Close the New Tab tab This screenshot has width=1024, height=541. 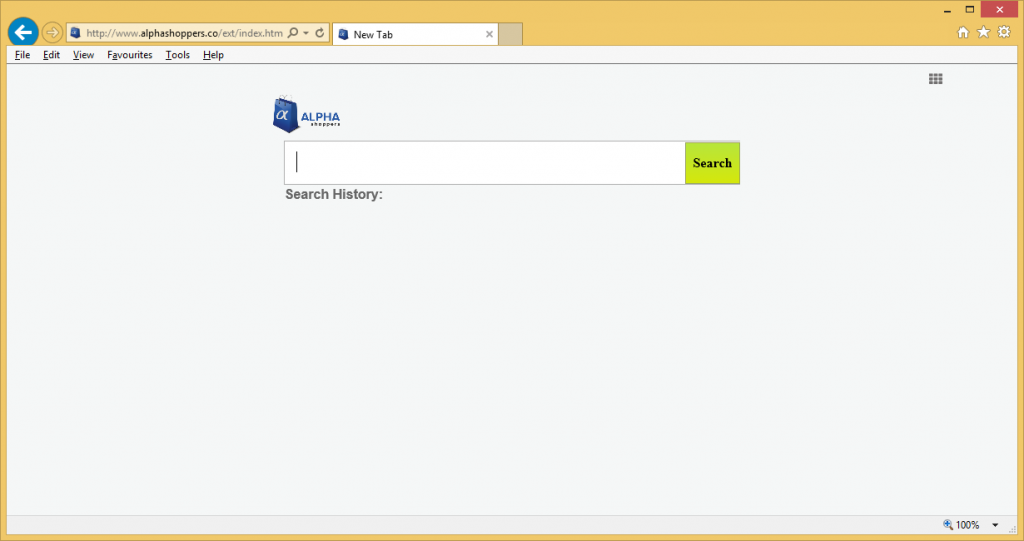pyautogui.click(x=489, y=34)
